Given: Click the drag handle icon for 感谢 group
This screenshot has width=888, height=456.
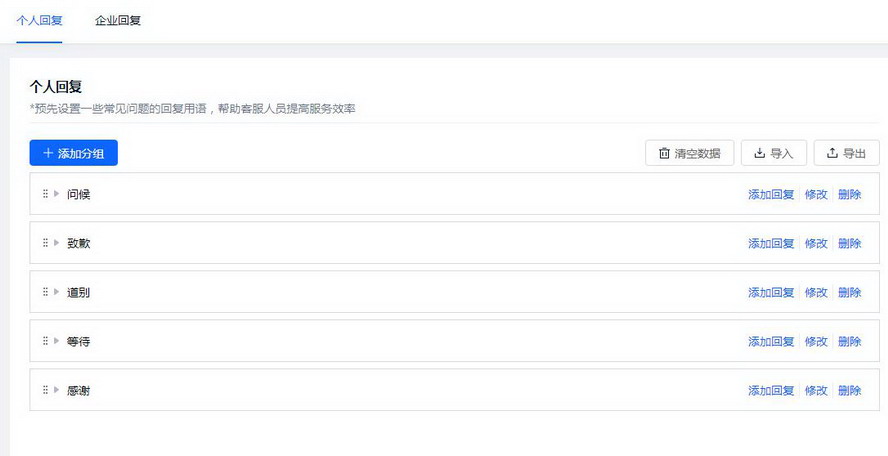Looking at the screenshot, I should pyautogui.click(x=45, y=390).
